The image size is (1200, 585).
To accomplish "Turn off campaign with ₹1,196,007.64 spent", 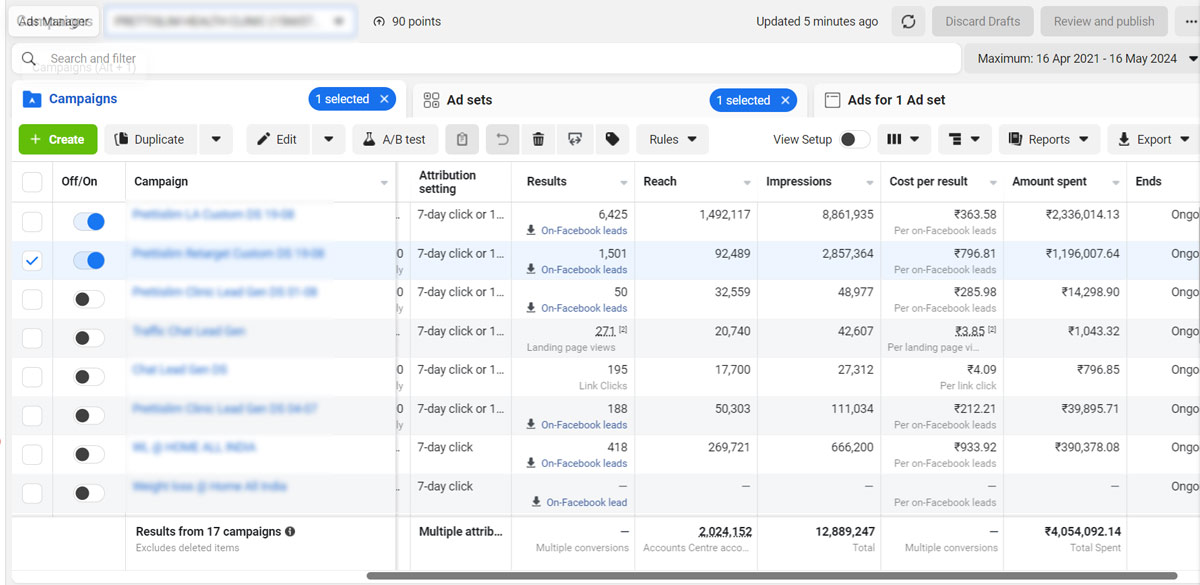I will tap(89, 260).
